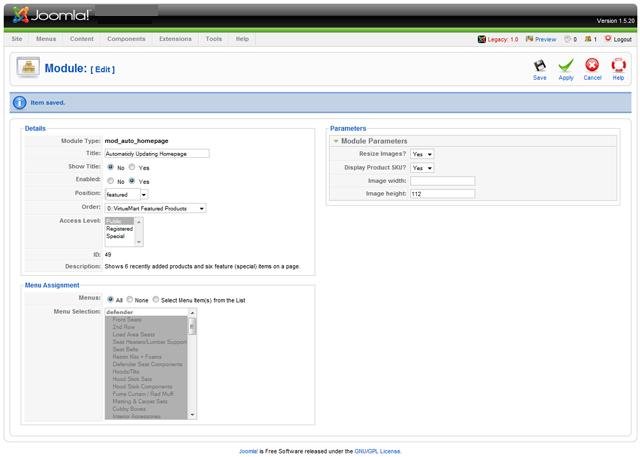Set Enabled to Yes
Image resolution: width=640 pixels, height=457 pixels.
tap(132, 181)
